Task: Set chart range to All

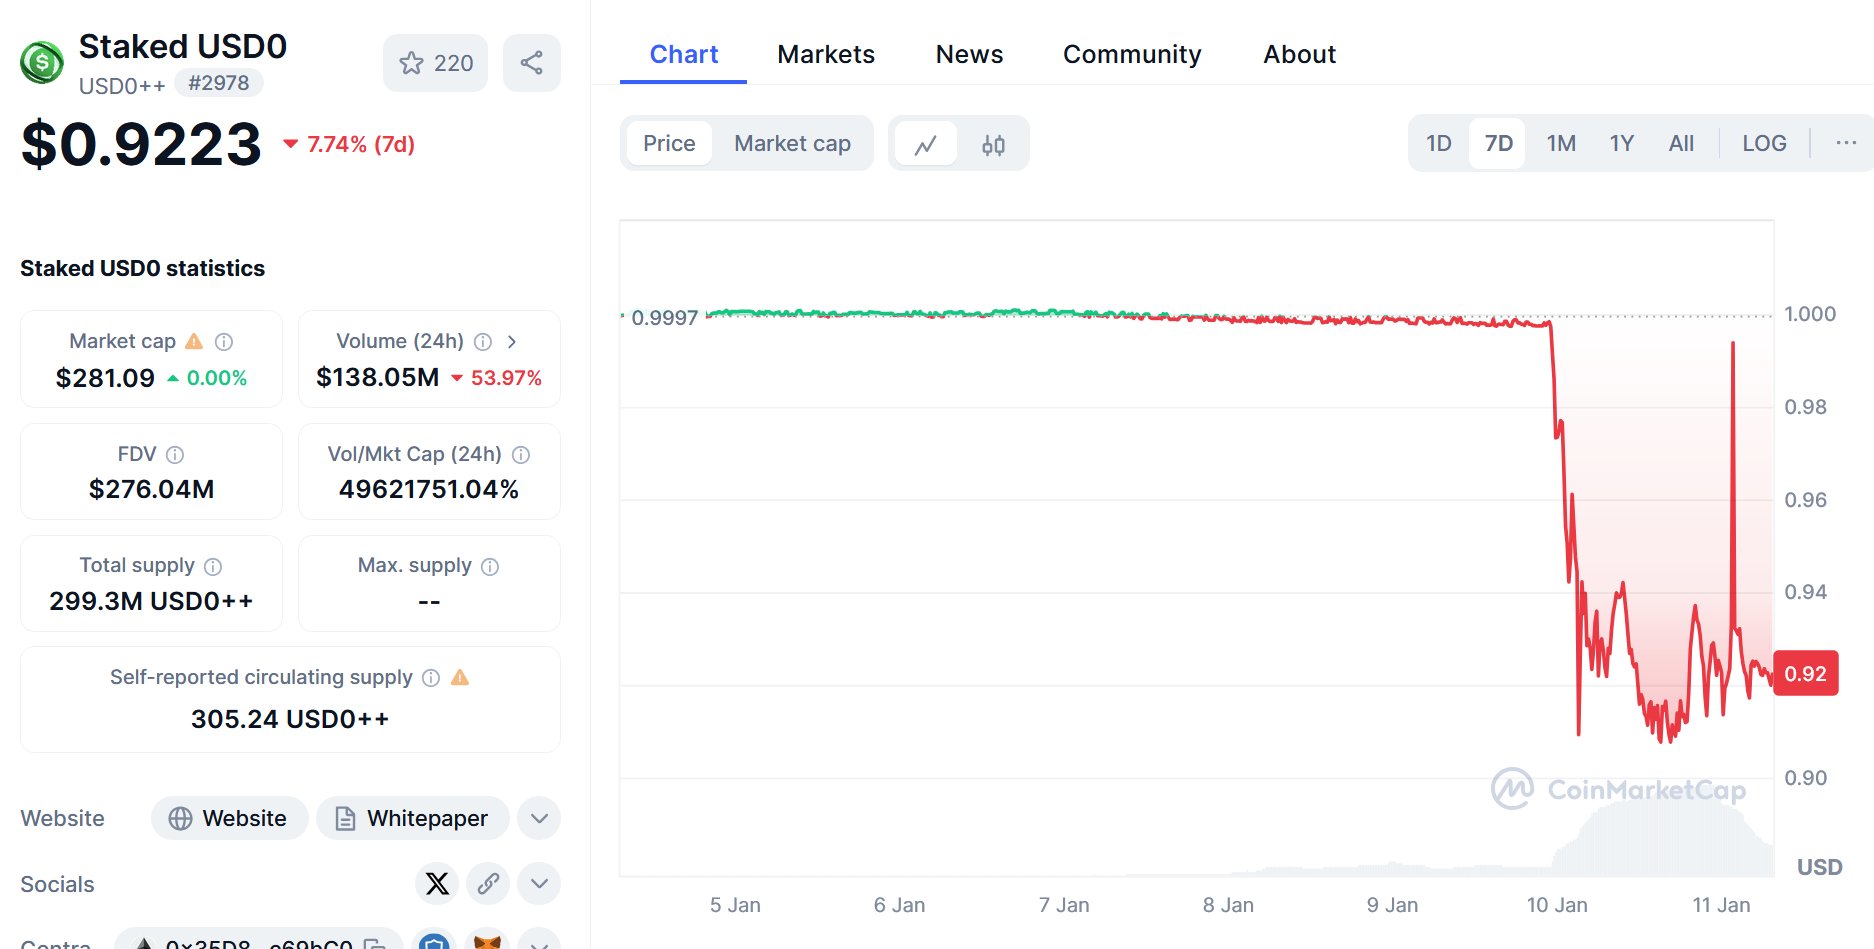Action: (x=1681, y=143)
